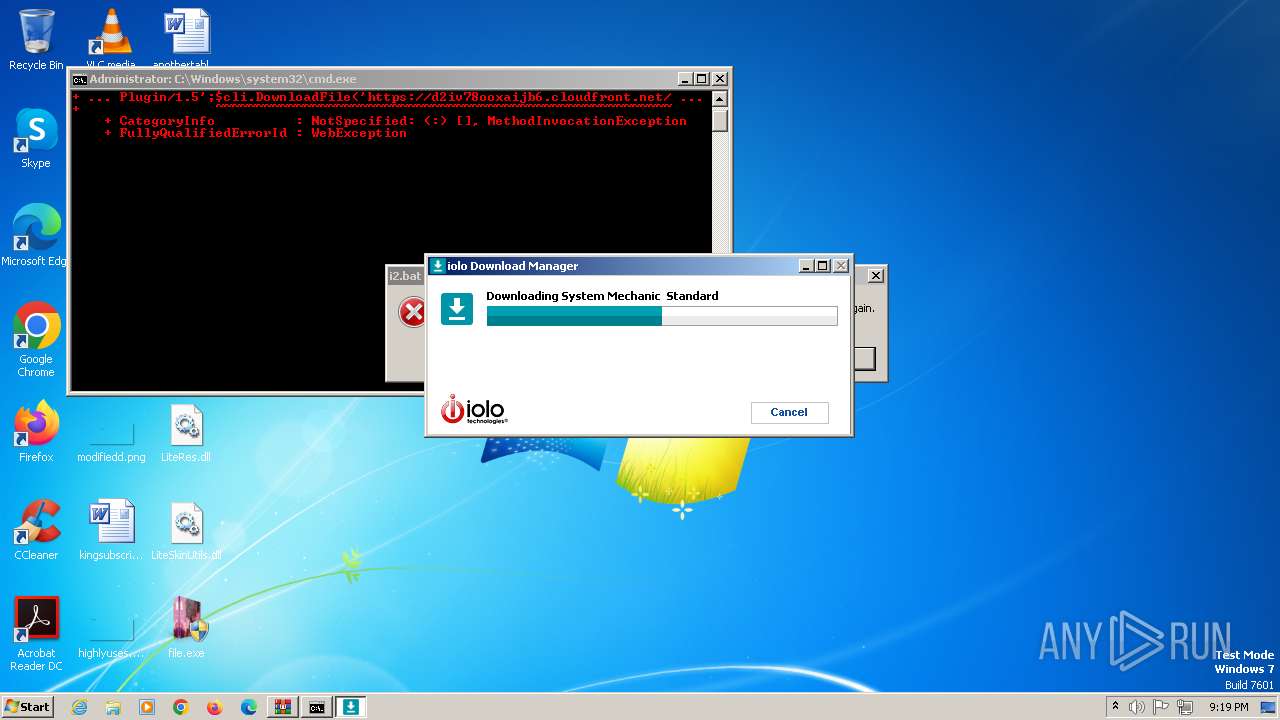1280x720 pixels.
Task: Click the download progress bar
Action: pyautogui.click(x=661, y=316)
